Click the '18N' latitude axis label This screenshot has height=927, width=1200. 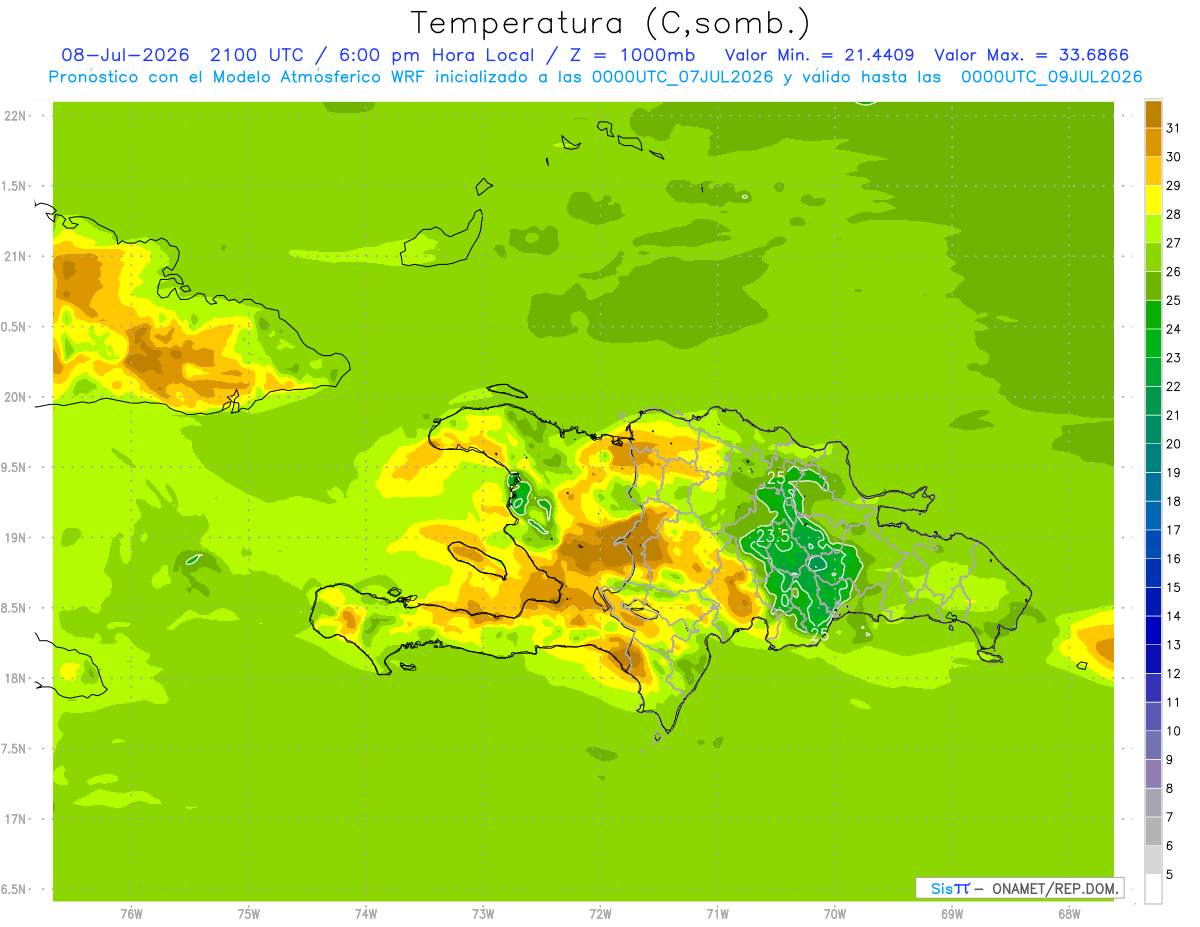click(x=15, y=678)
